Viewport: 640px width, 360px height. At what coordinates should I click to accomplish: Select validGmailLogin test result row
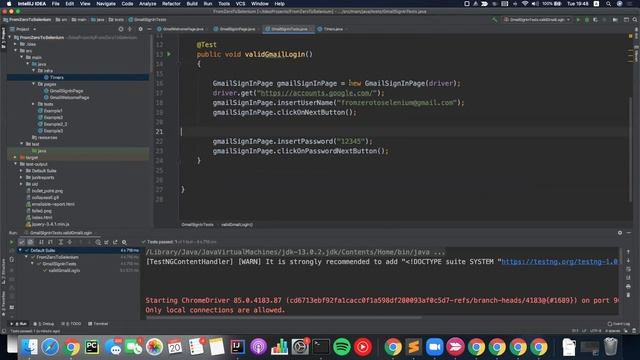point(64,270)
